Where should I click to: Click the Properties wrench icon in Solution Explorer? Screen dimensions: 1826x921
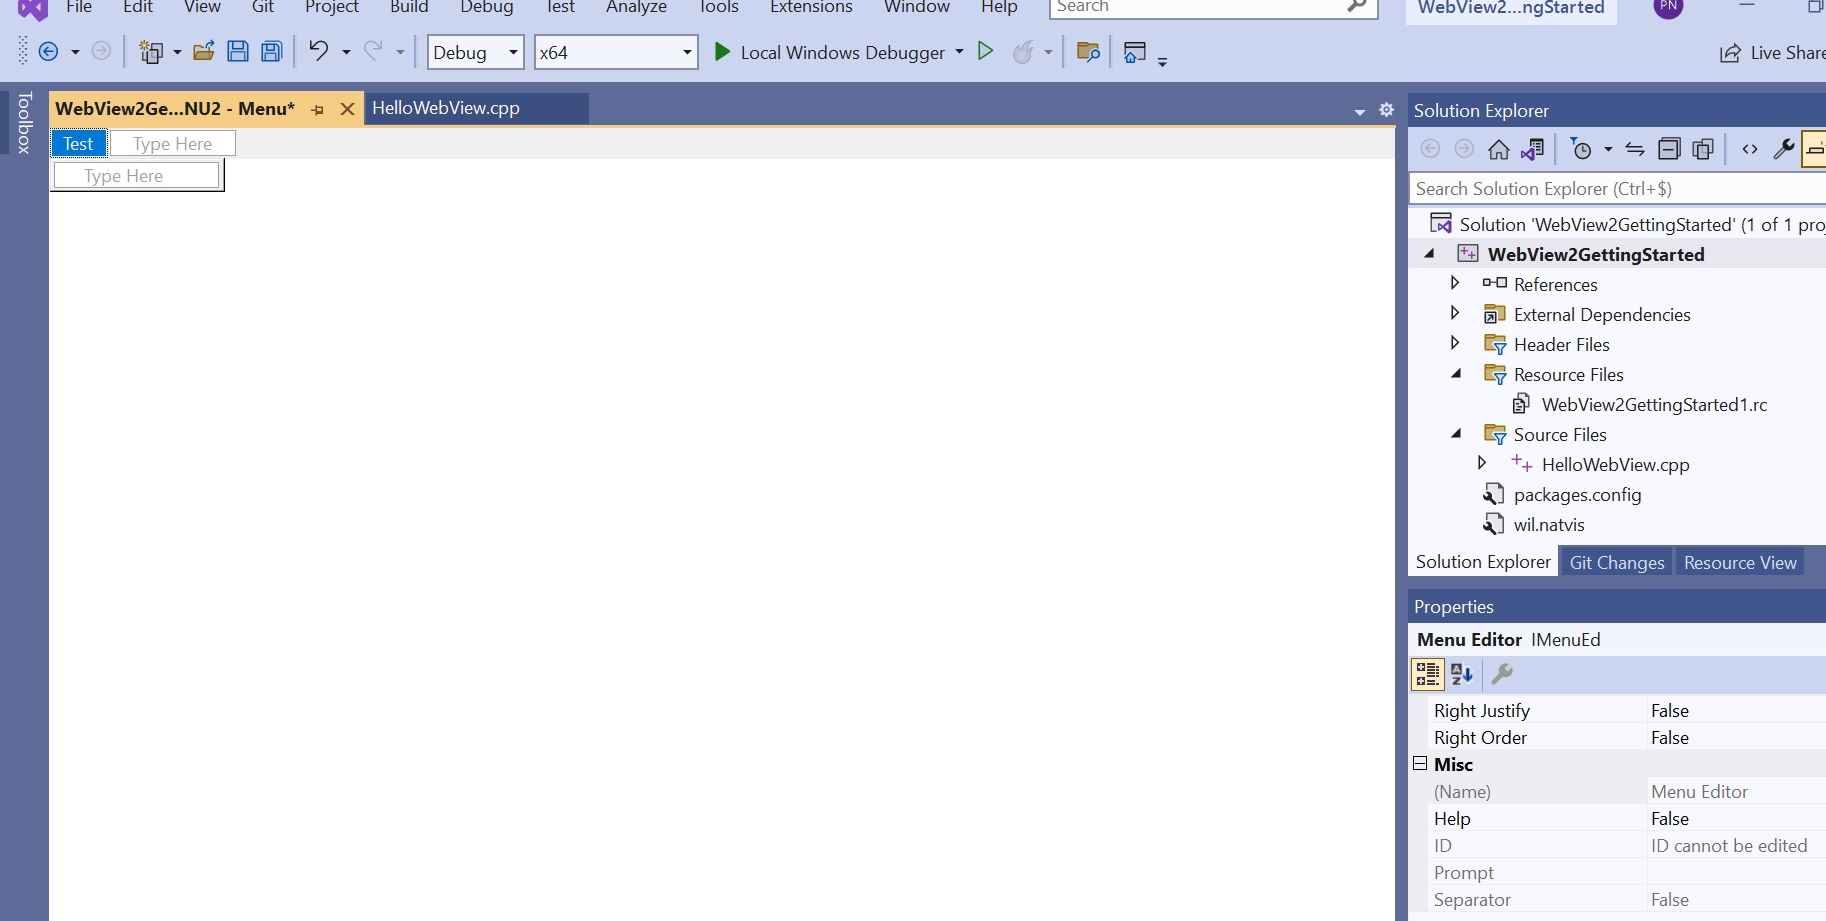(x=1784, y=149)
